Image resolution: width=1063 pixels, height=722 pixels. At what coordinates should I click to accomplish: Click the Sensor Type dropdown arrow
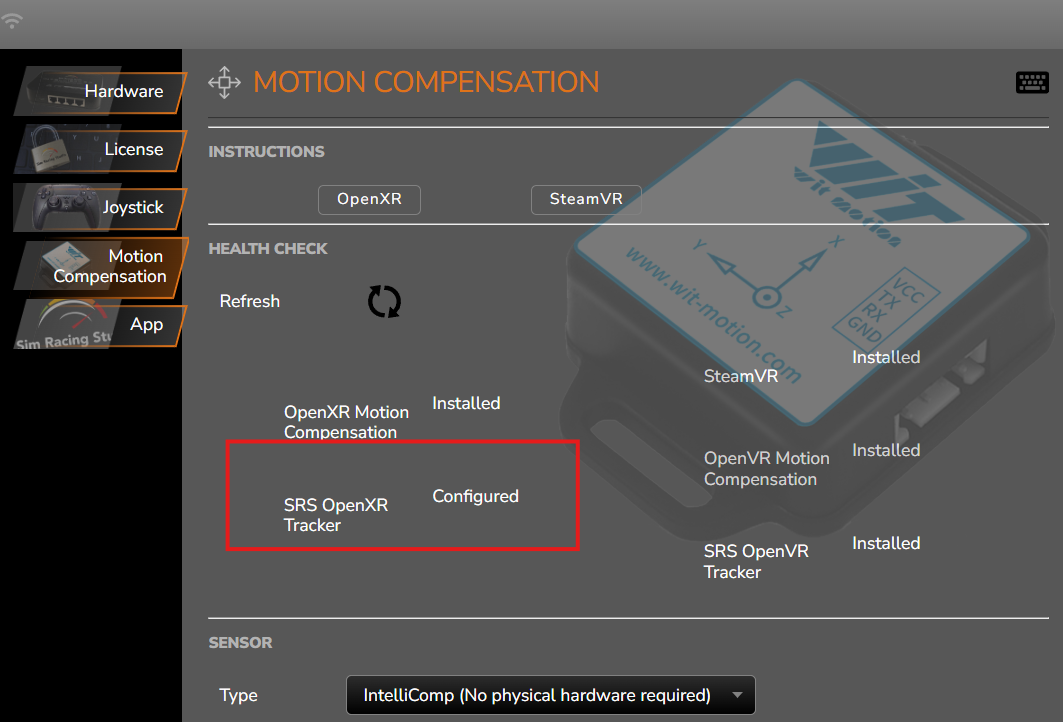tap(738, 695)
